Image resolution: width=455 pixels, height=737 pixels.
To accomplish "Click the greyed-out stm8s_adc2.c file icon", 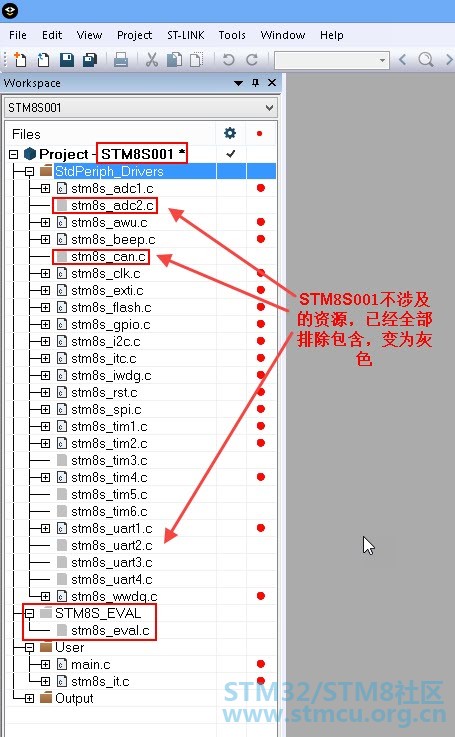I will (x=62, y=205).
